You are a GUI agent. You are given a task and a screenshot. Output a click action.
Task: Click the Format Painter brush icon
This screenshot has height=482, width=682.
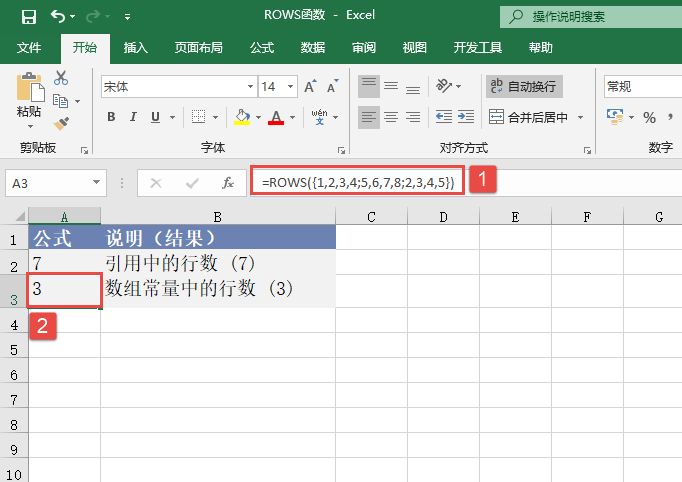click(x=61, y=123)
